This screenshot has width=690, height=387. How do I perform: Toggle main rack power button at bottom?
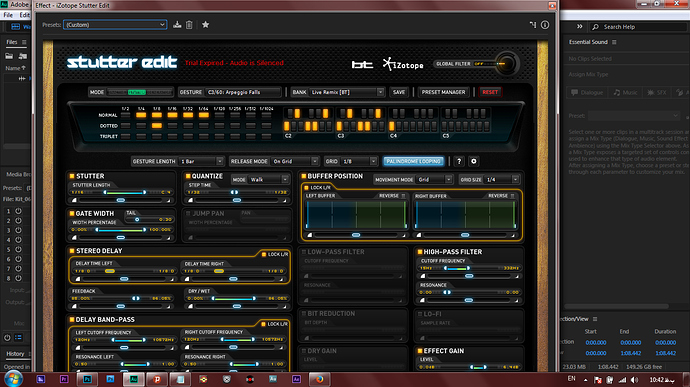(7, 338)
